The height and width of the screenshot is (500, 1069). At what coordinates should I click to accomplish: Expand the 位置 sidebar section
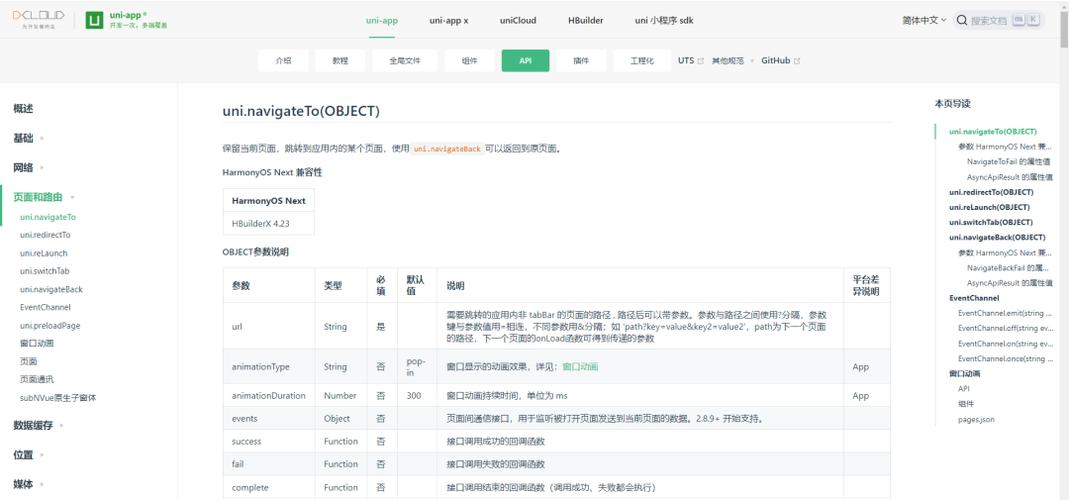(28, 455)
